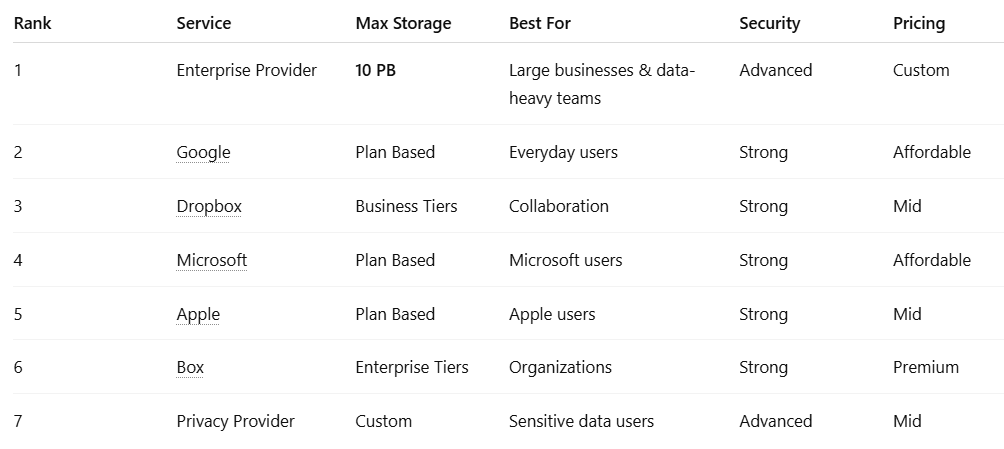Screen dimensions: 1004x449
Task: Open the Dropbox link
Action: click(x=209, y=207)
